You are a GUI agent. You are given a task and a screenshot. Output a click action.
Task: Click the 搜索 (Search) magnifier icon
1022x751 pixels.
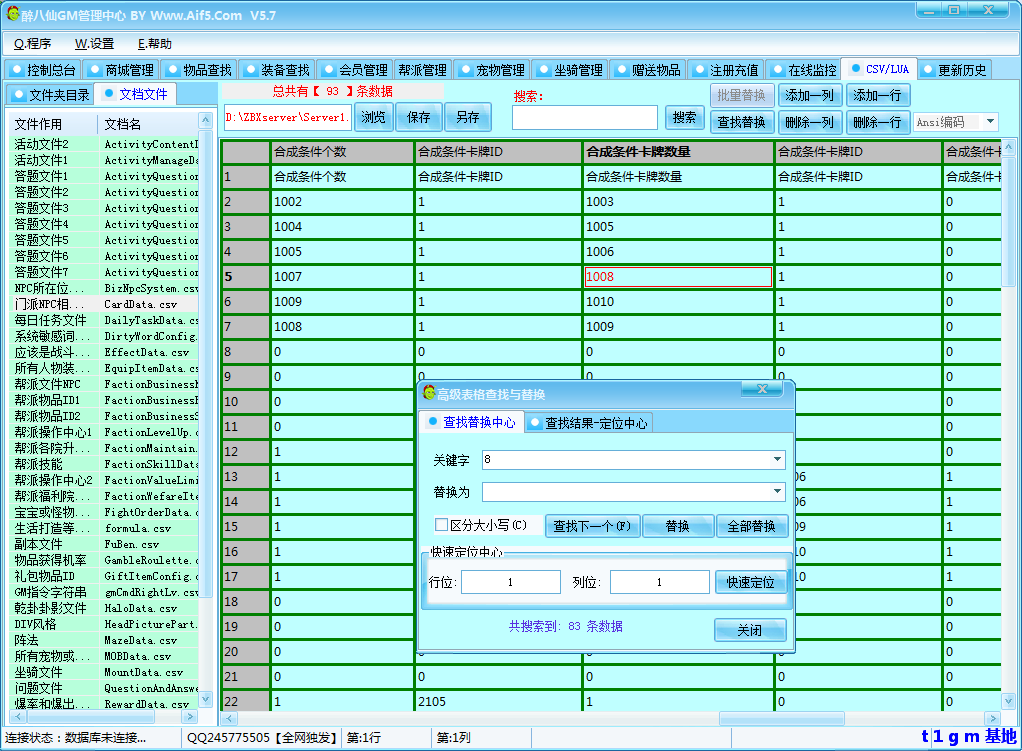click(684, 116)
